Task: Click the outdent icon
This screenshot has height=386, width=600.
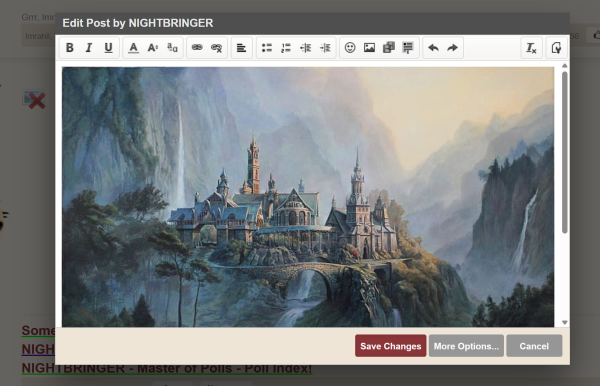Action: [x=305, y=48]
